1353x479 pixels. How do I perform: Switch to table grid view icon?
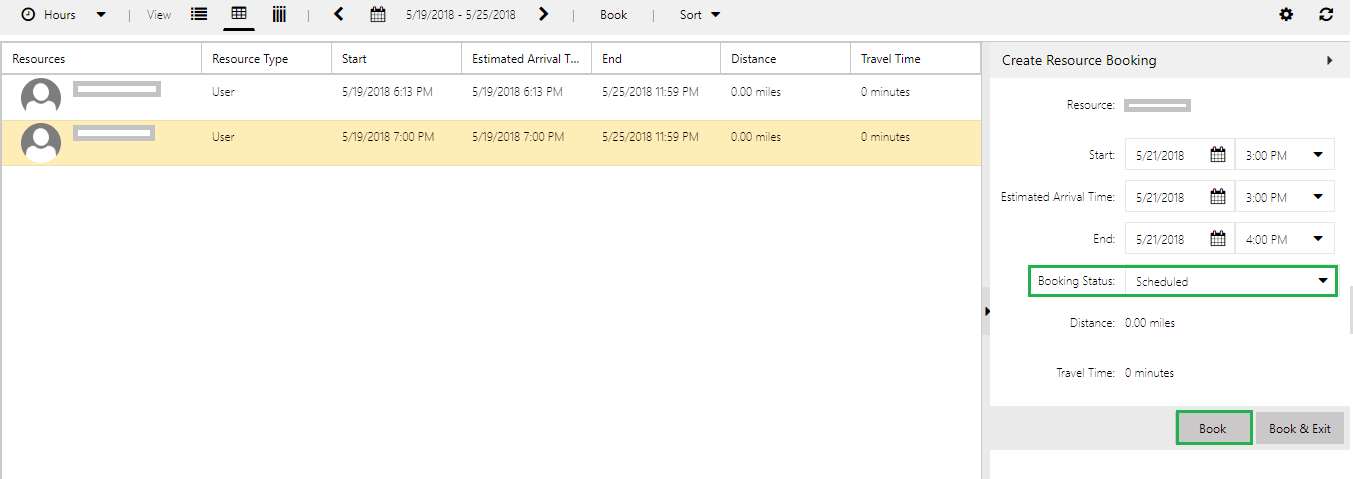point(239,15)
